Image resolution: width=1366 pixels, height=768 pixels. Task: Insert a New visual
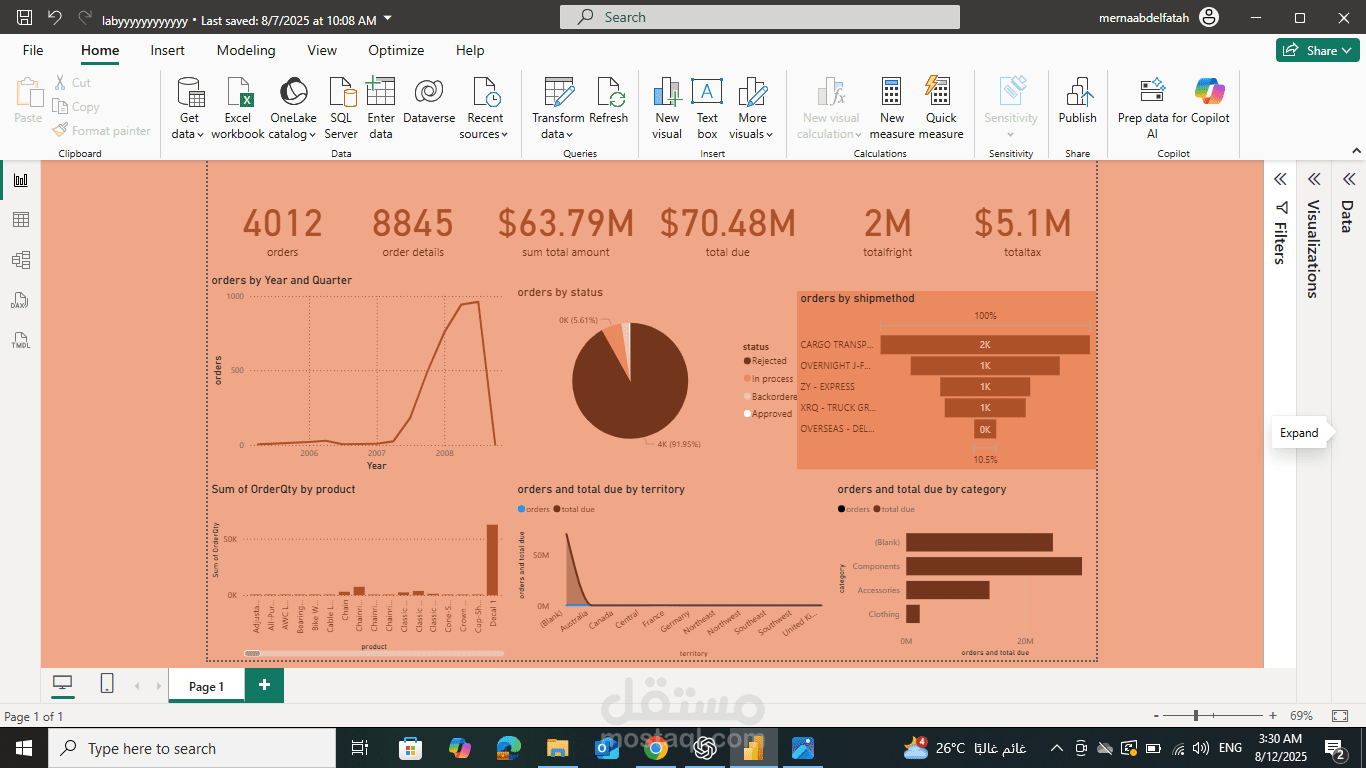click(667, 108)
